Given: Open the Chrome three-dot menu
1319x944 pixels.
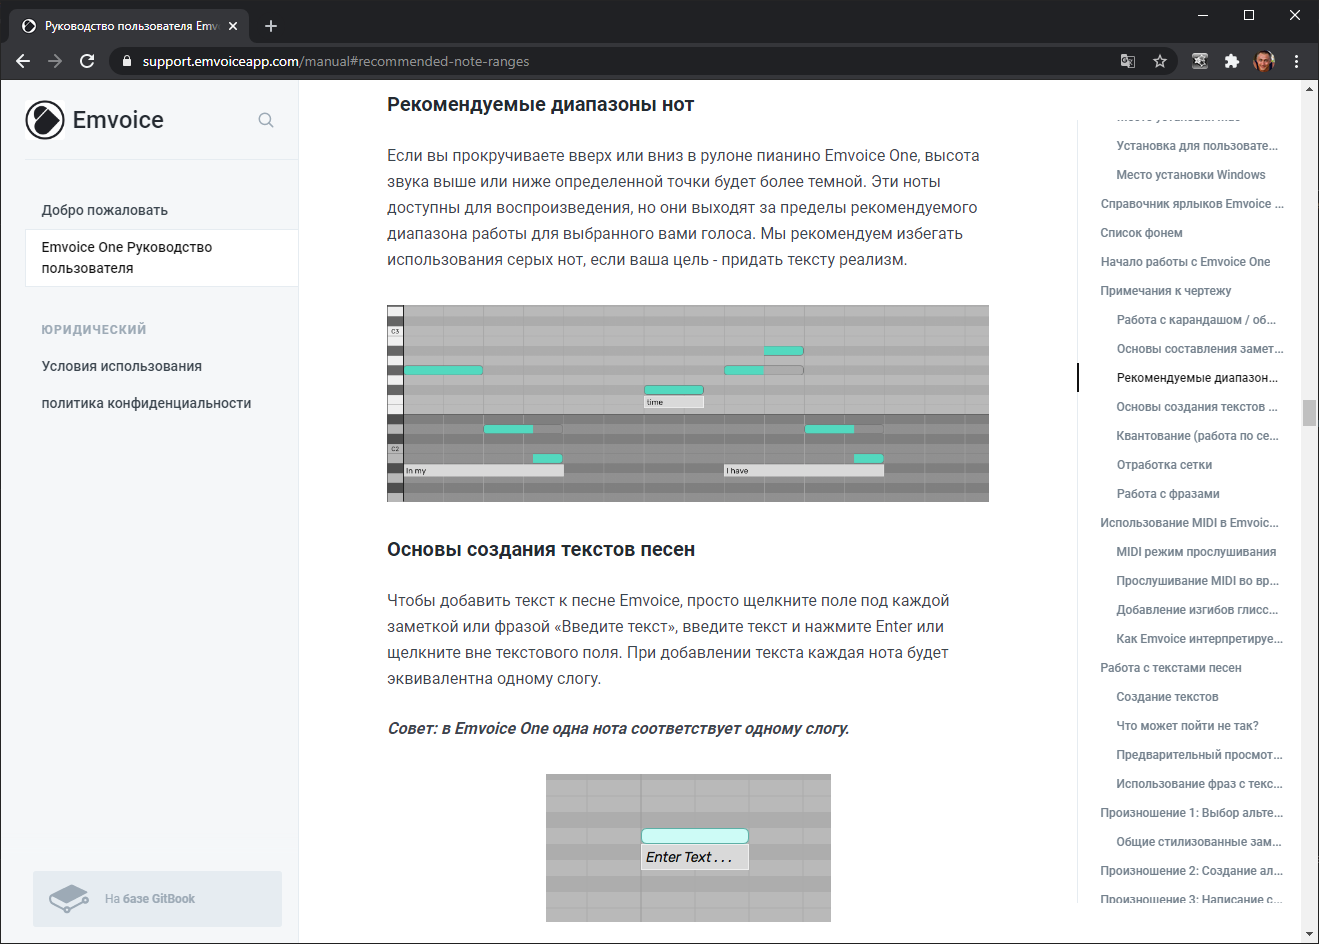Looking at the screenshot, I should click(x=1296, y=61).
